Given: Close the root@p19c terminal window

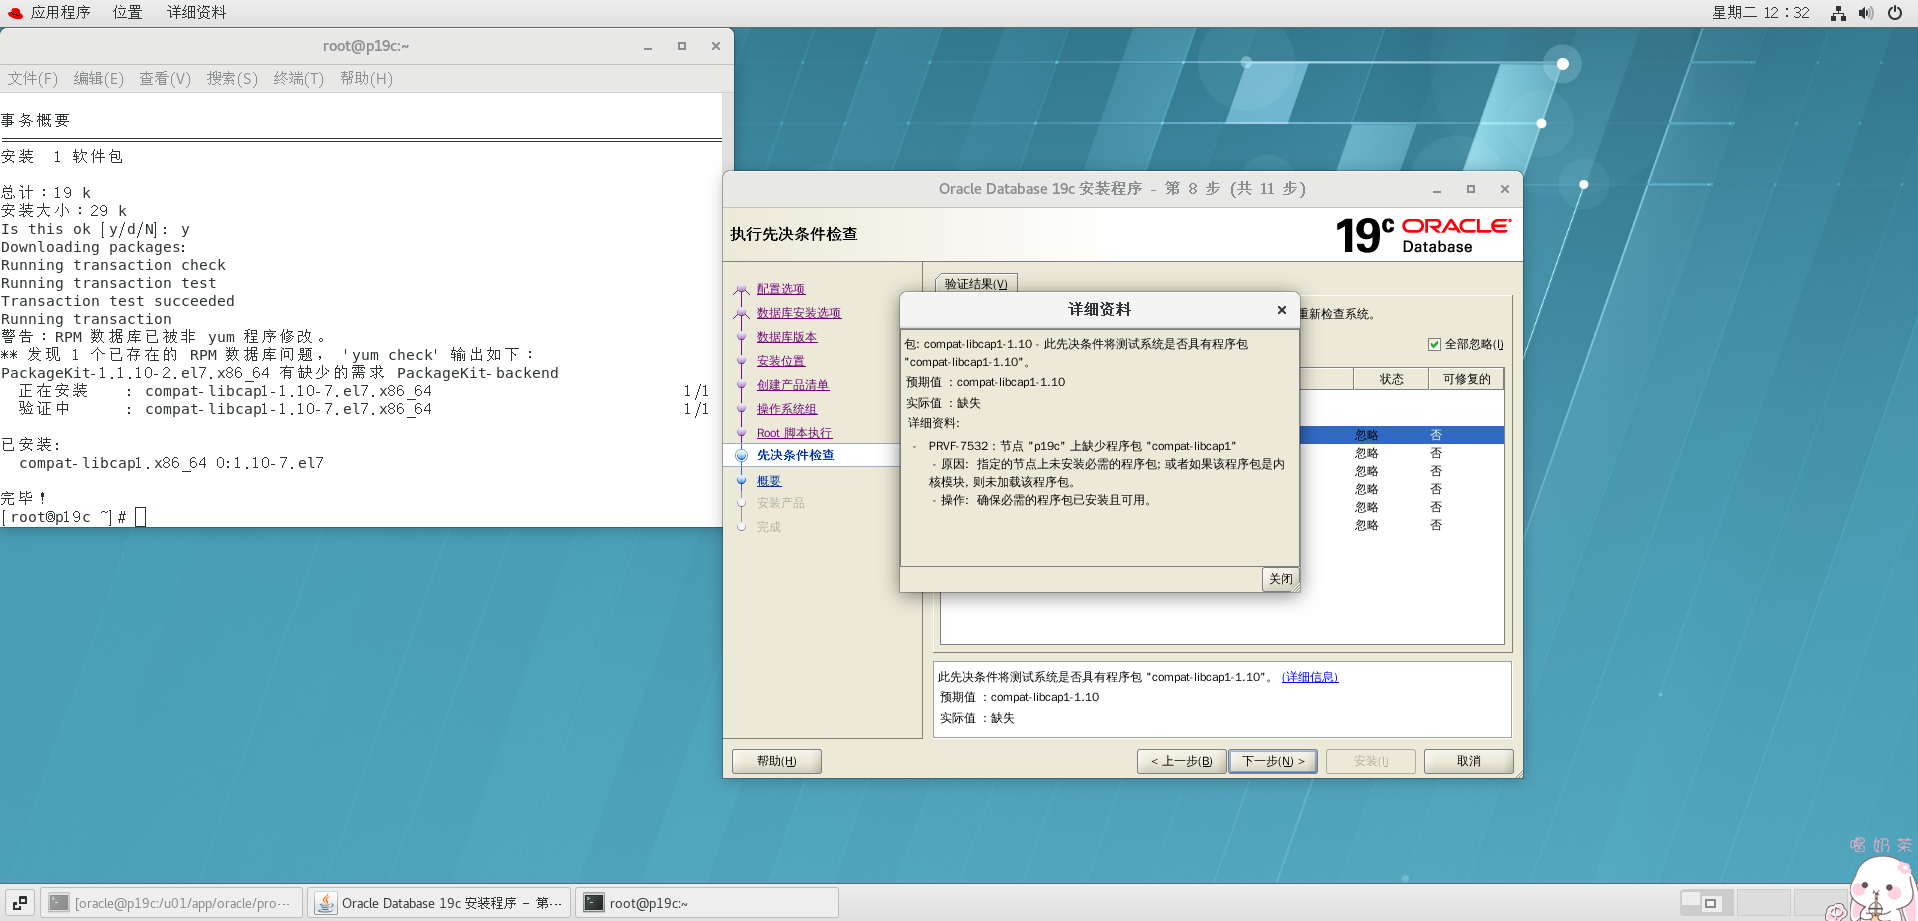Looking at the screenshot, I should pyautogui.click(x=716, y=46).
